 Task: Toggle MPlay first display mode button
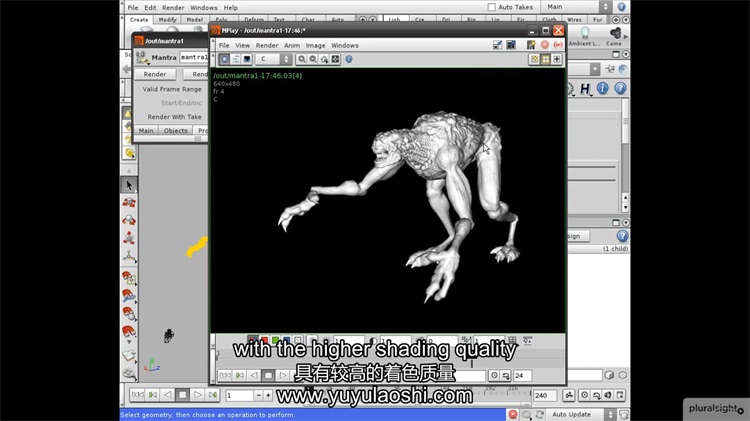tap(224, 59)
